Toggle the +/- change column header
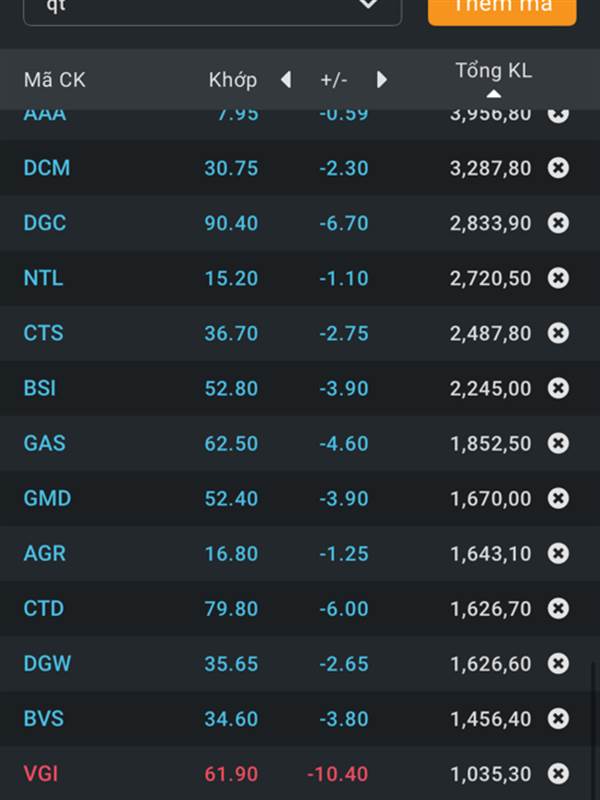 click(334, 80)
